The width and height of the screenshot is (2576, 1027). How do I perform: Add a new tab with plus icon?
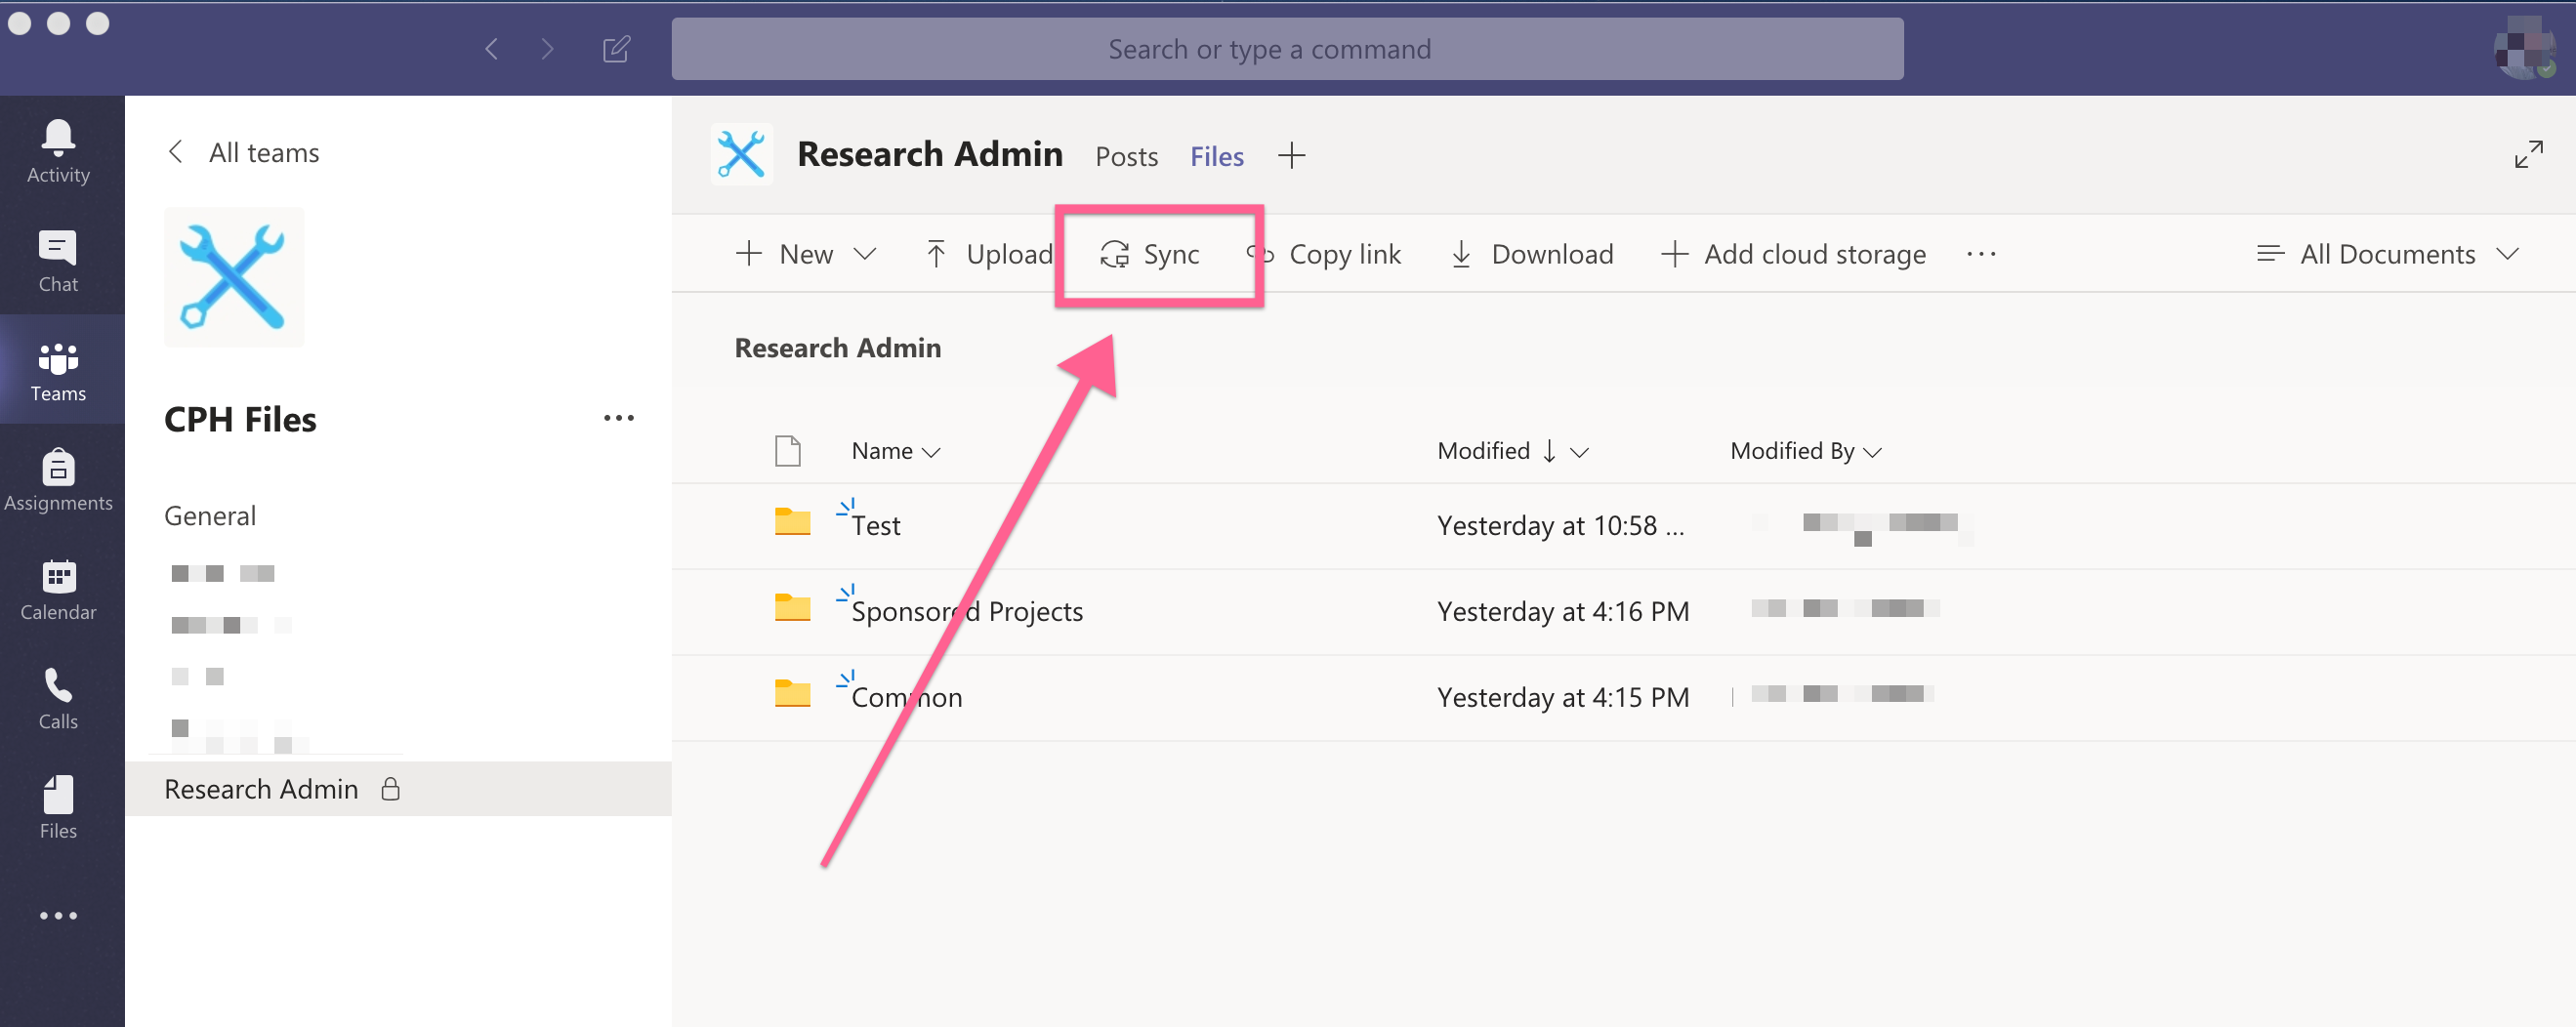coord(1291,156)
